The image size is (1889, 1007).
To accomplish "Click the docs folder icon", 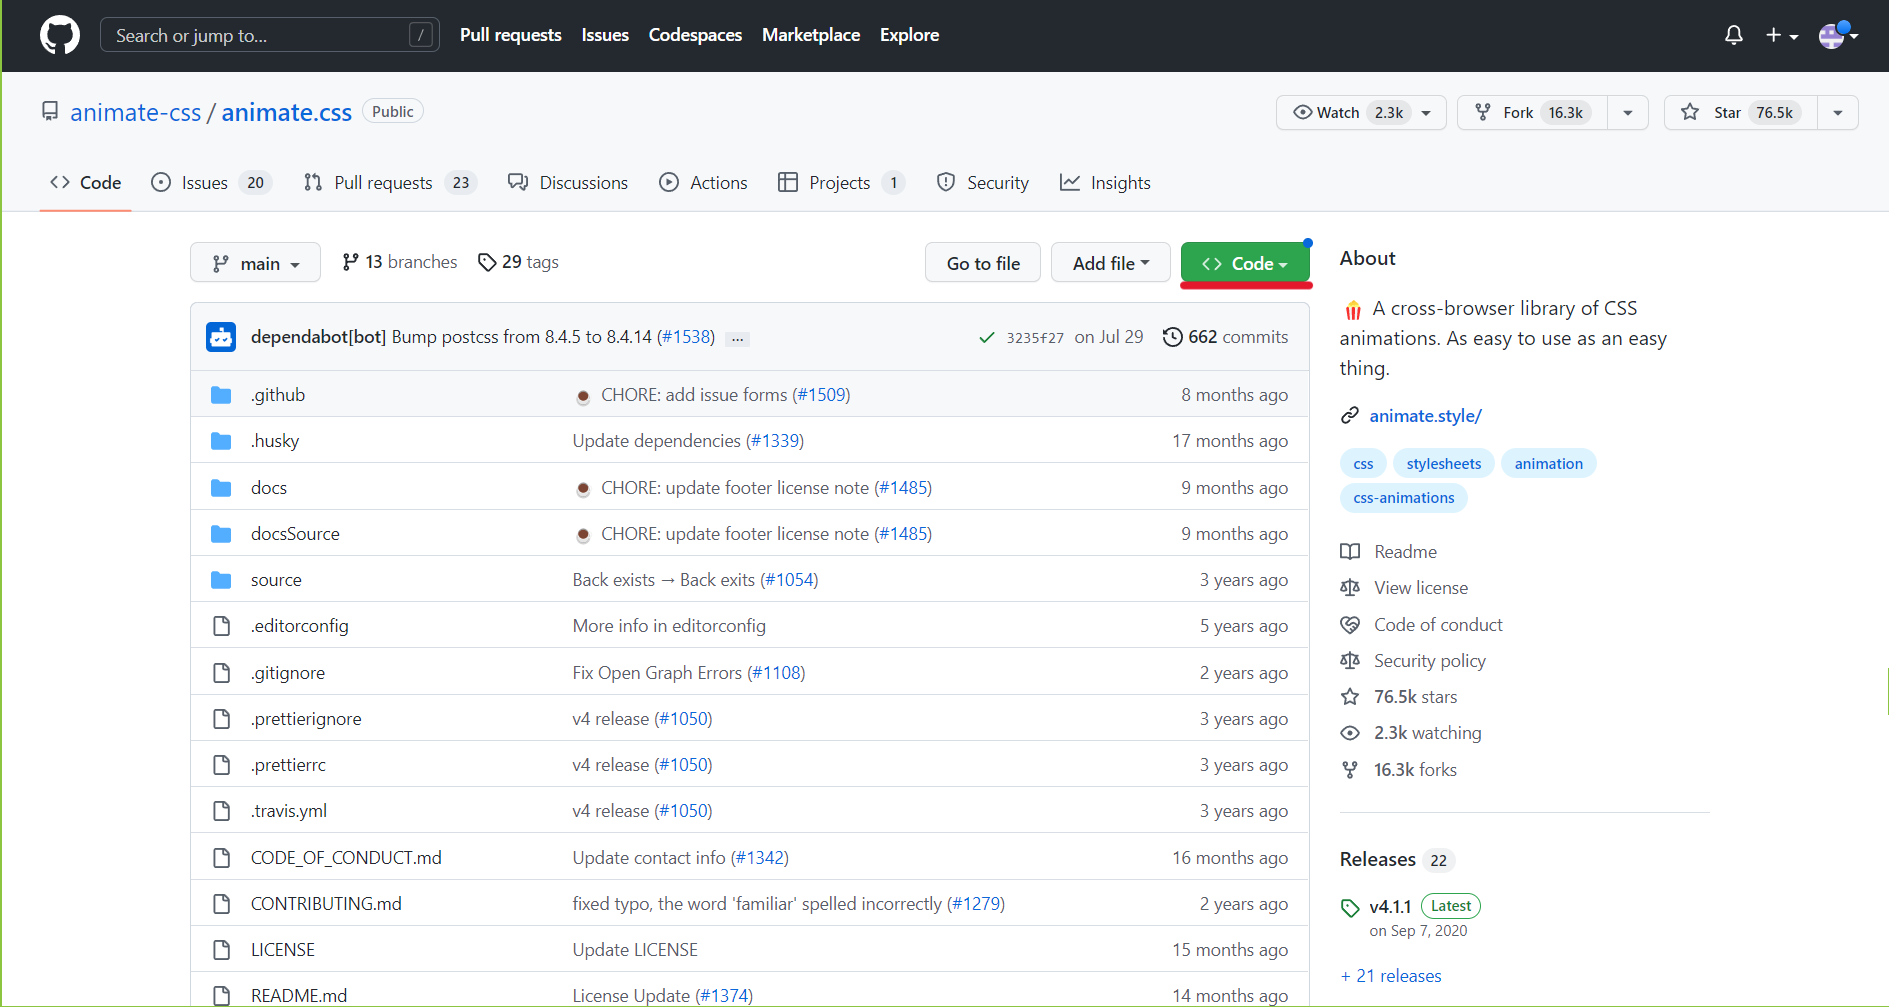I will click(x=221, y=488).
